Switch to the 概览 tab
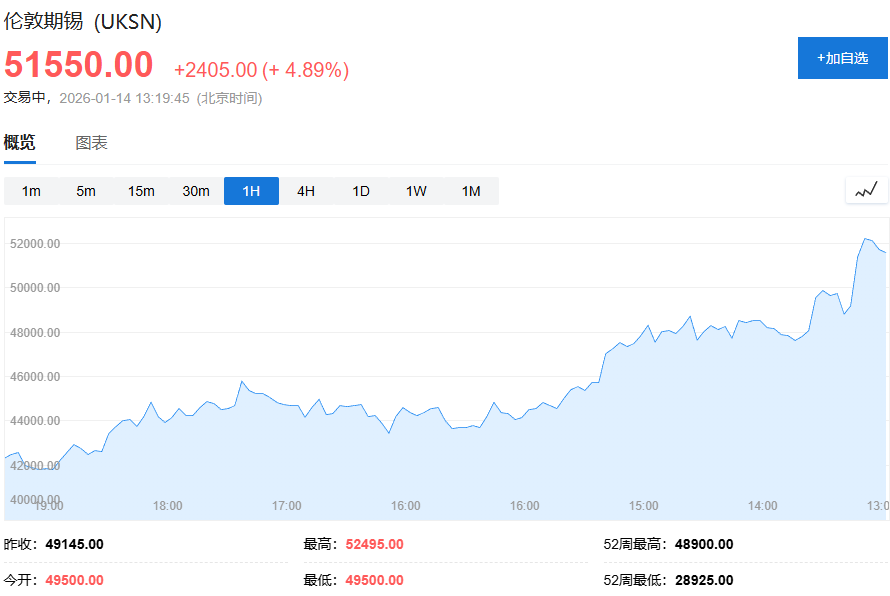Screen dimensions: 890x596 pos(20,143)
